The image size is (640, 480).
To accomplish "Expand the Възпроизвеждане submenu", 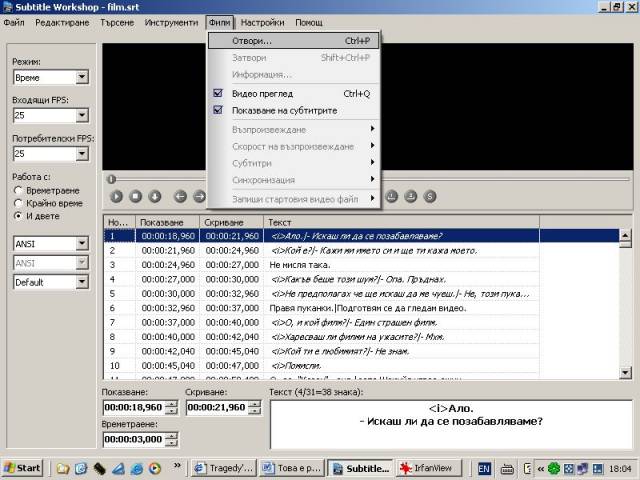I will (x=294, y=130).
